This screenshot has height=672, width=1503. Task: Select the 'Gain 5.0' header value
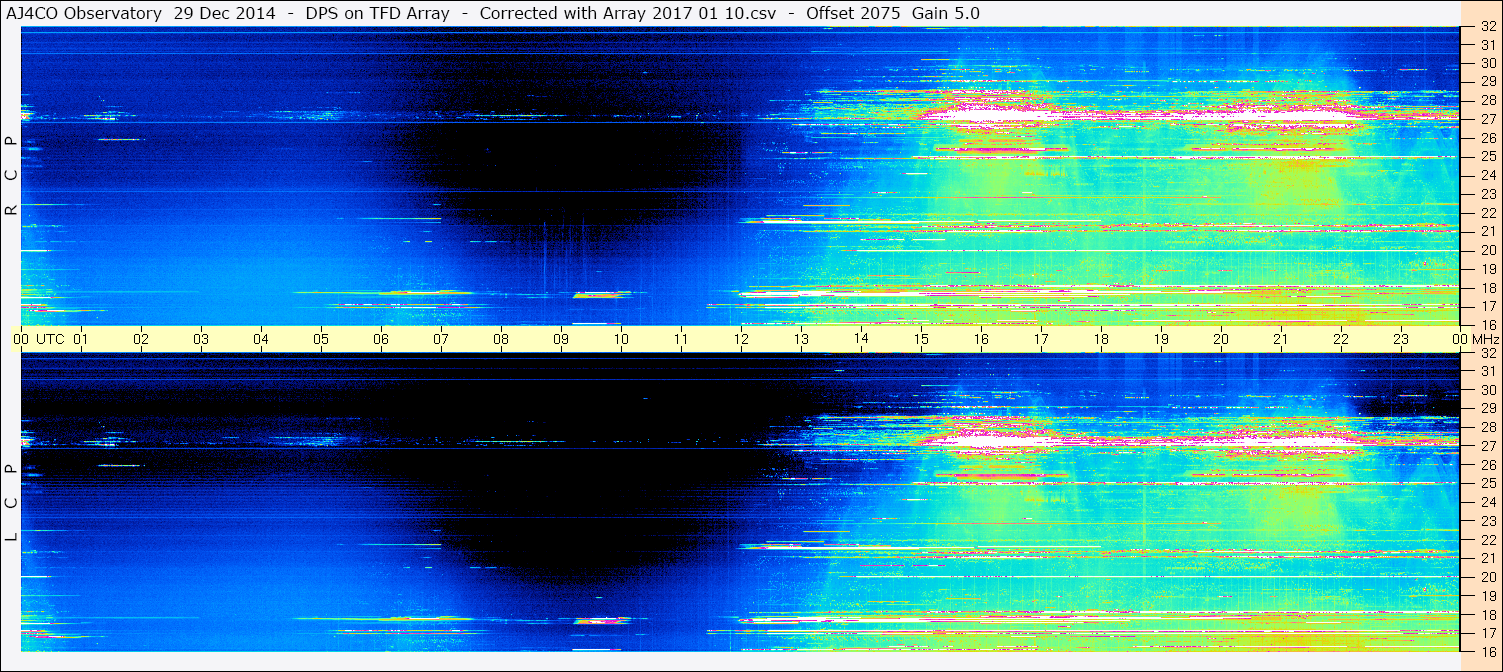coord(946,14)
